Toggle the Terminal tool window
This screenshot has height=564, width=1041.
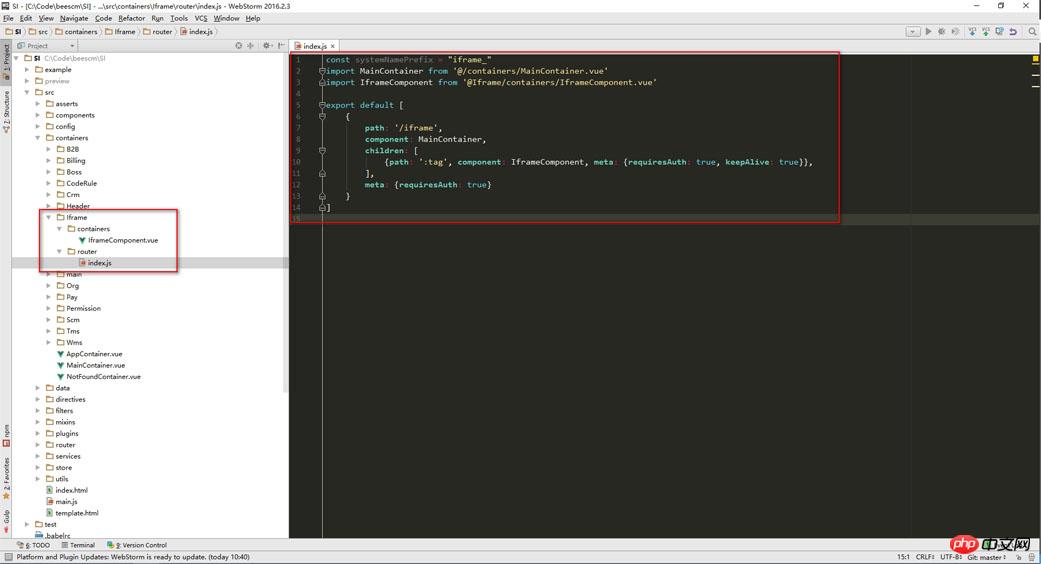coord(77,545)
